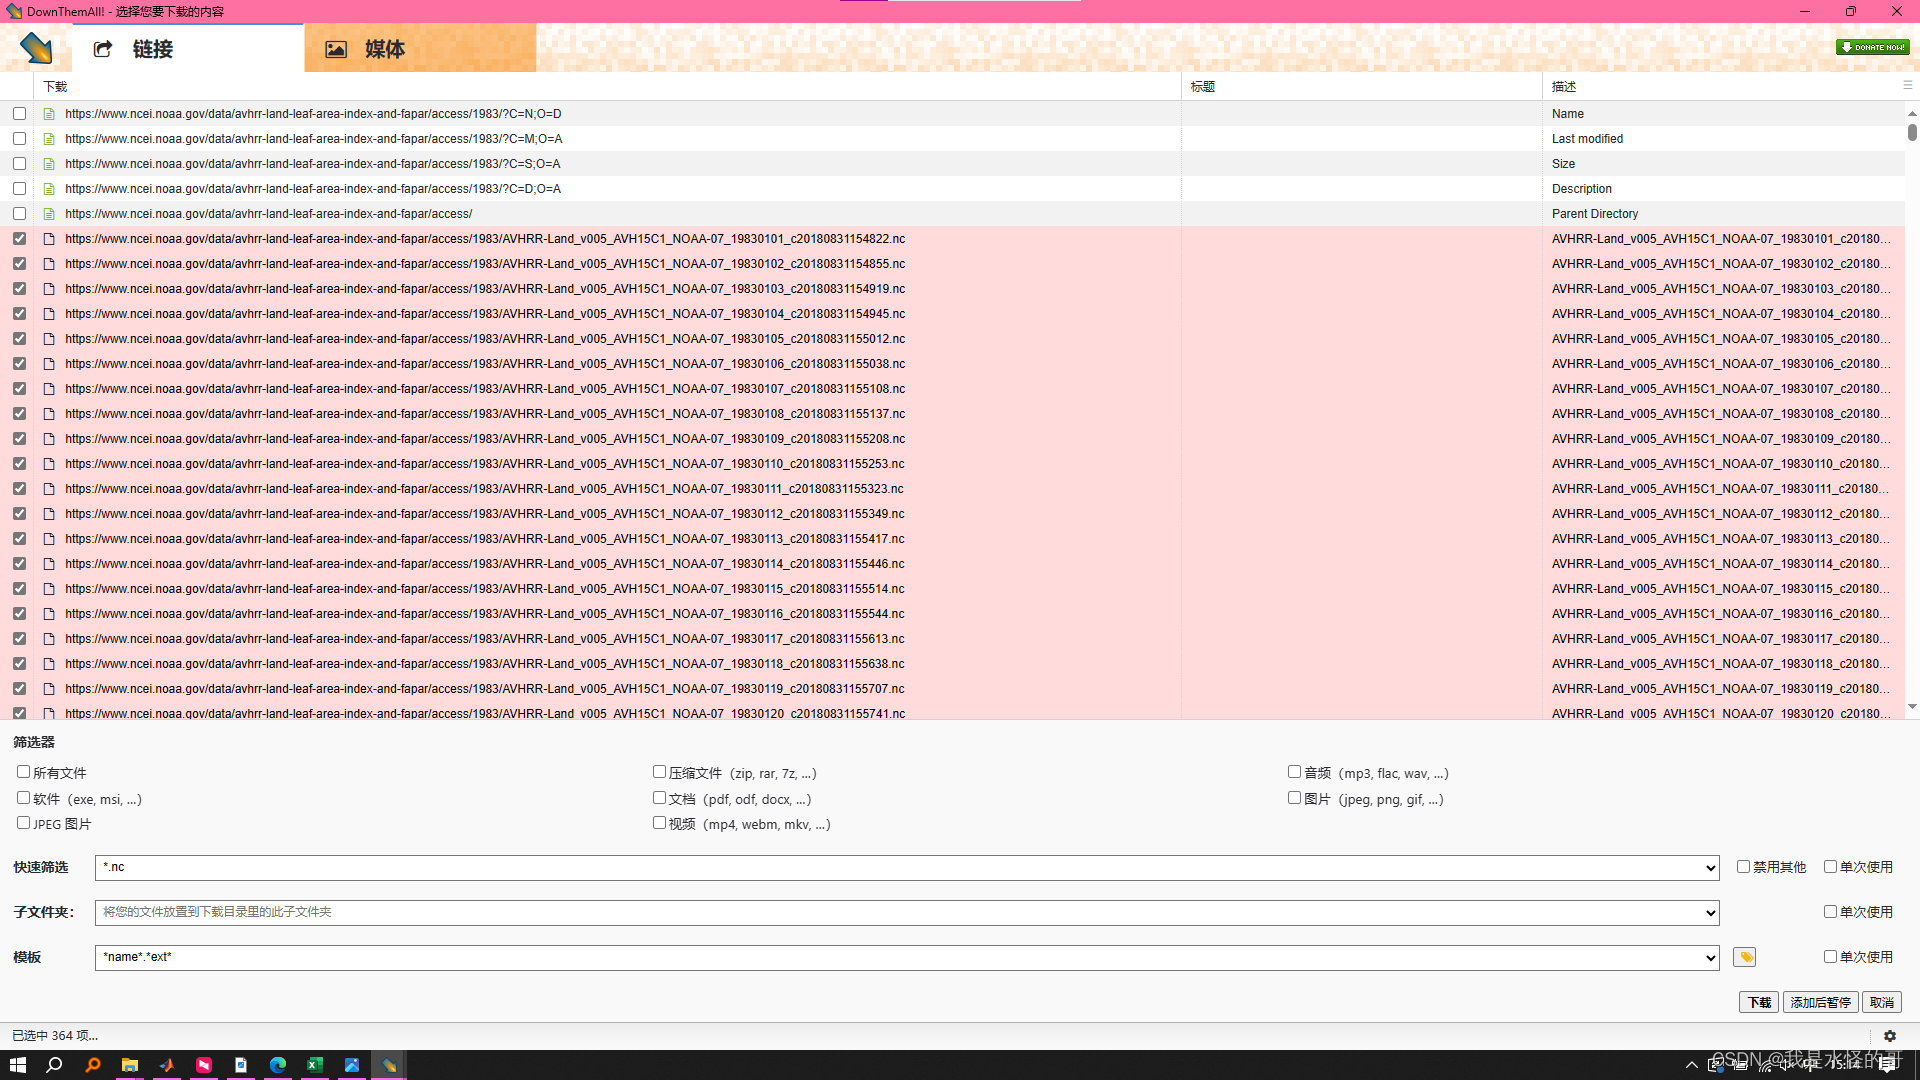
Task: Click the DownThemAll arrow logo icon
Action: tap(36, 48)
